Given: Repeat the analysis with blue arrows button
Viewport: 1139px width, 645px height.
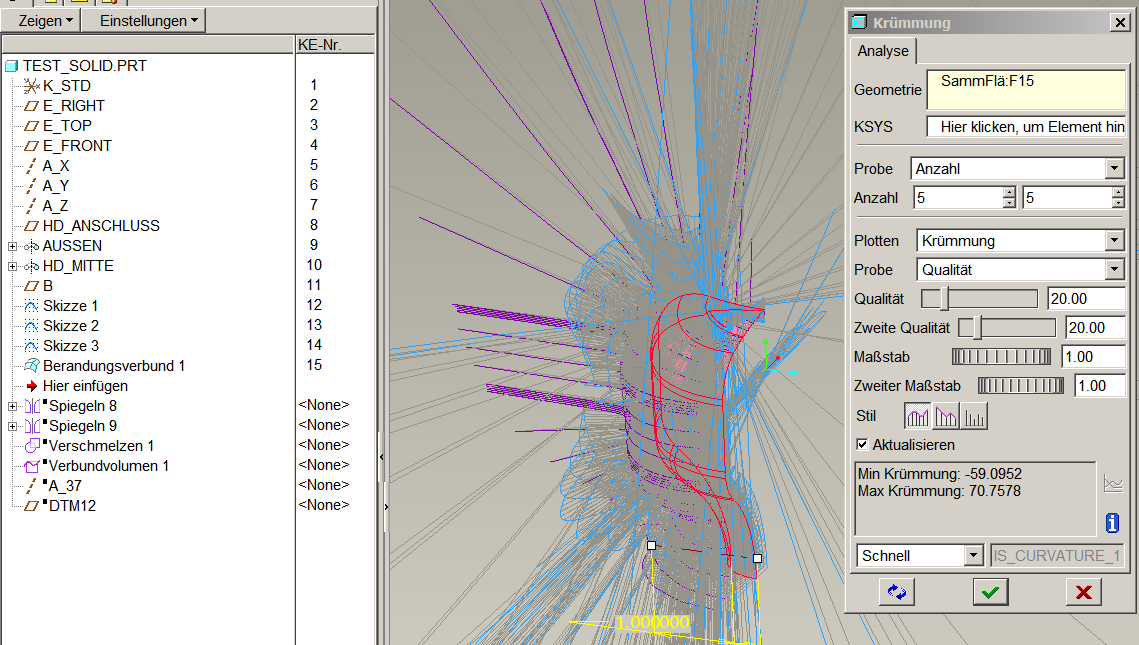Looking at the screenshot, I should (897, 592).
